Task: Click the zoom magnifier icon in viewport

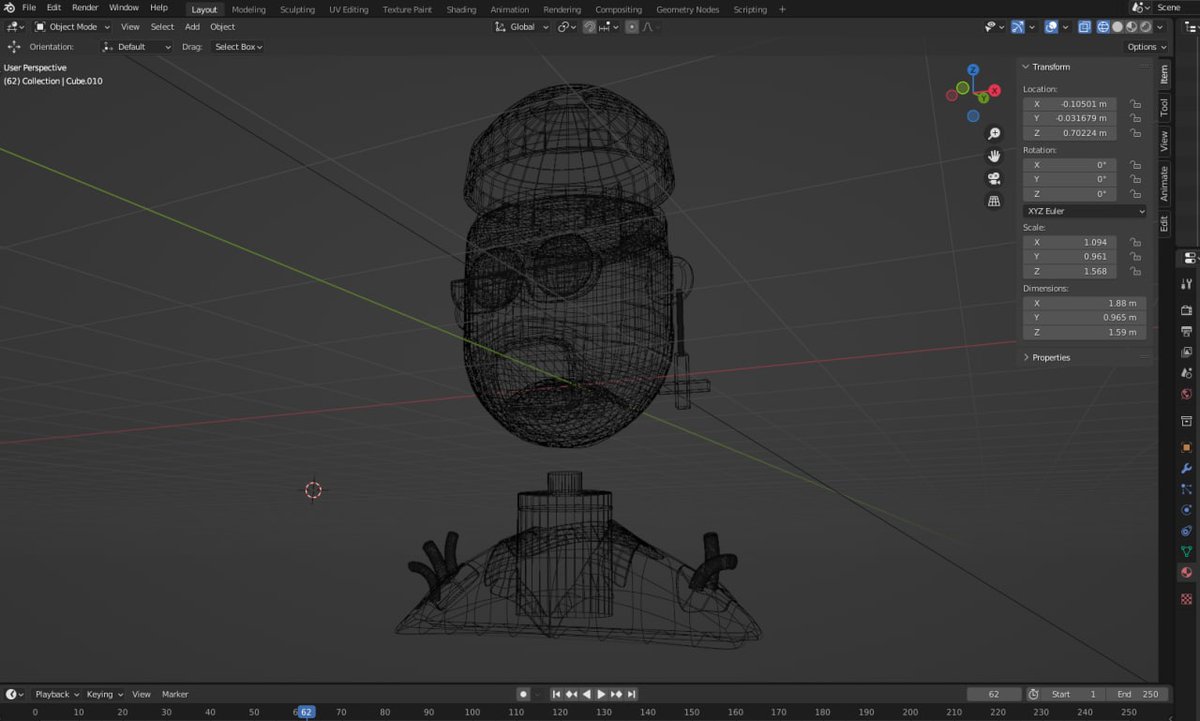Action: (994, 133)
